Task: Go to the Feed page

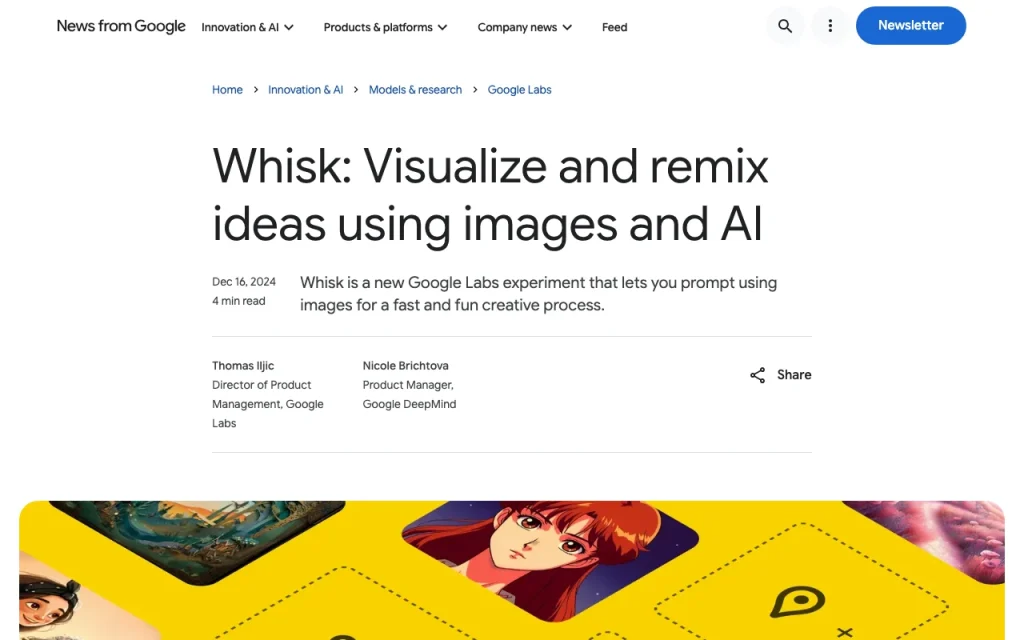Action: pos(615,27)
